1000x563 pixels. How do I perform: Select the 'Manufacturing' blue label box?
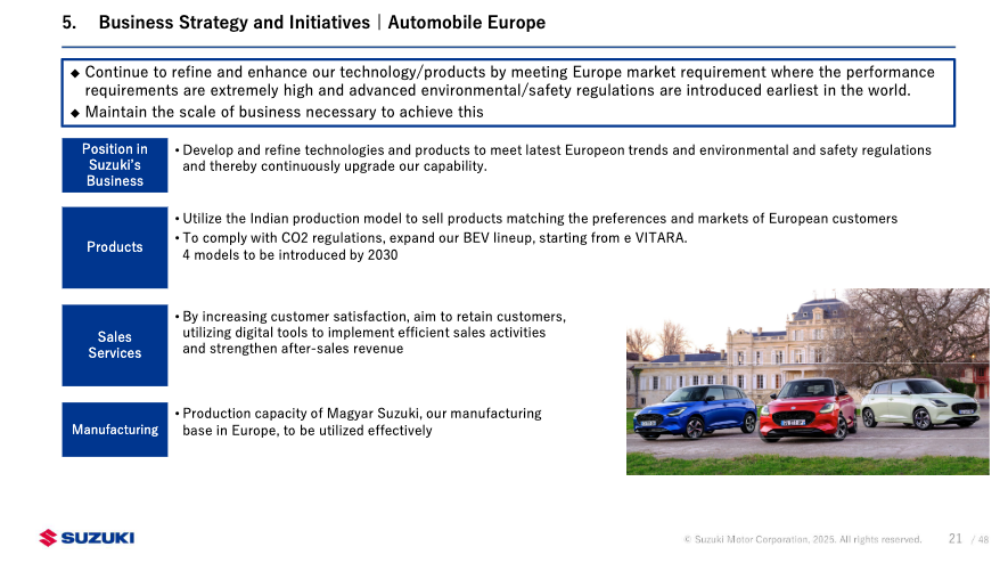tap(115, 430)
